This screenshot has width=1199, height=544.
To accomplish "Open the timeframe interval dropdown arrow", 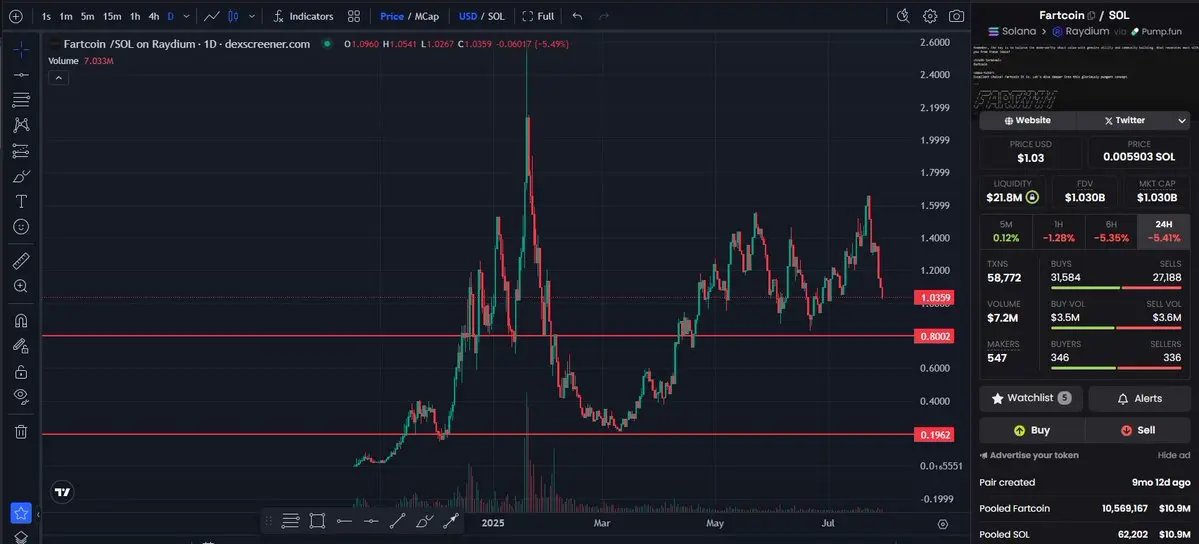I will coord(187,16).
